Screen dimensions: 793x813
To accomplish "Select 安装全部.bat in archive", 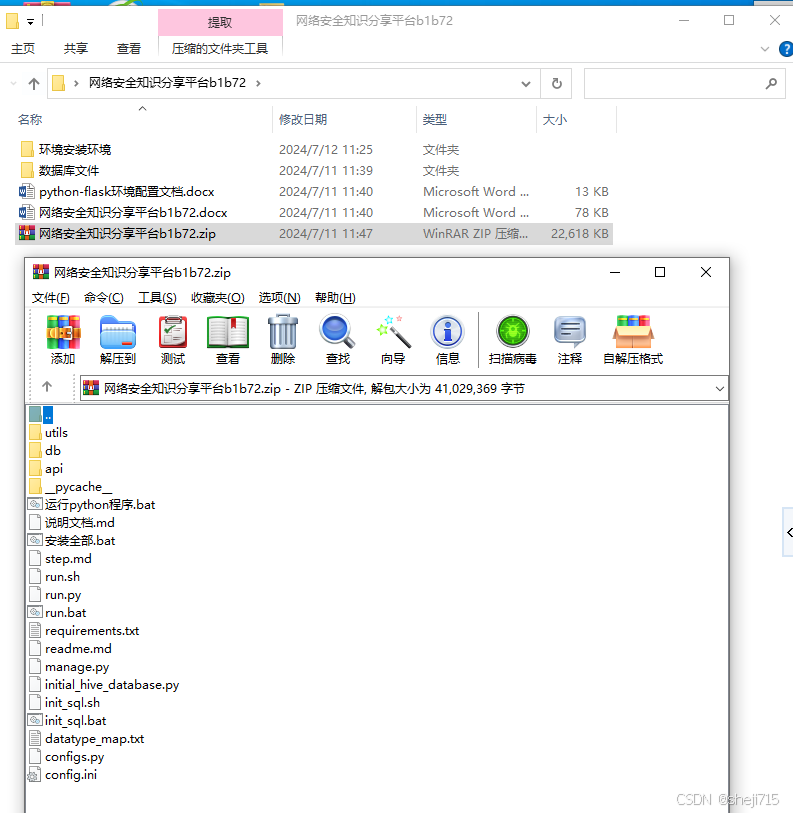I will click(72, 541).
